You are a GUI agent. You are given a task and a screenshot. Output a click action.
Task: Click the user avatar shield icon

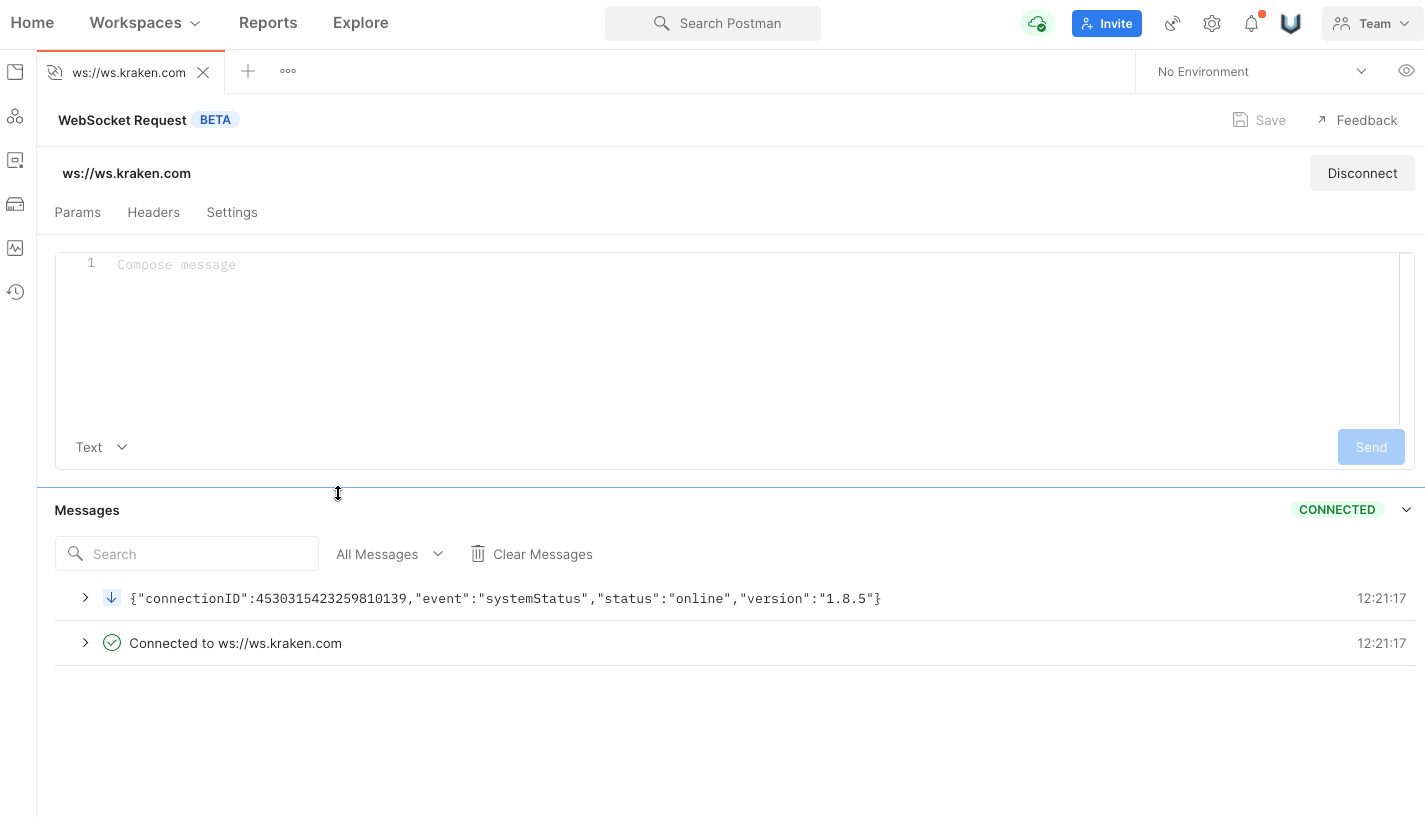[x=1291, y=23]
